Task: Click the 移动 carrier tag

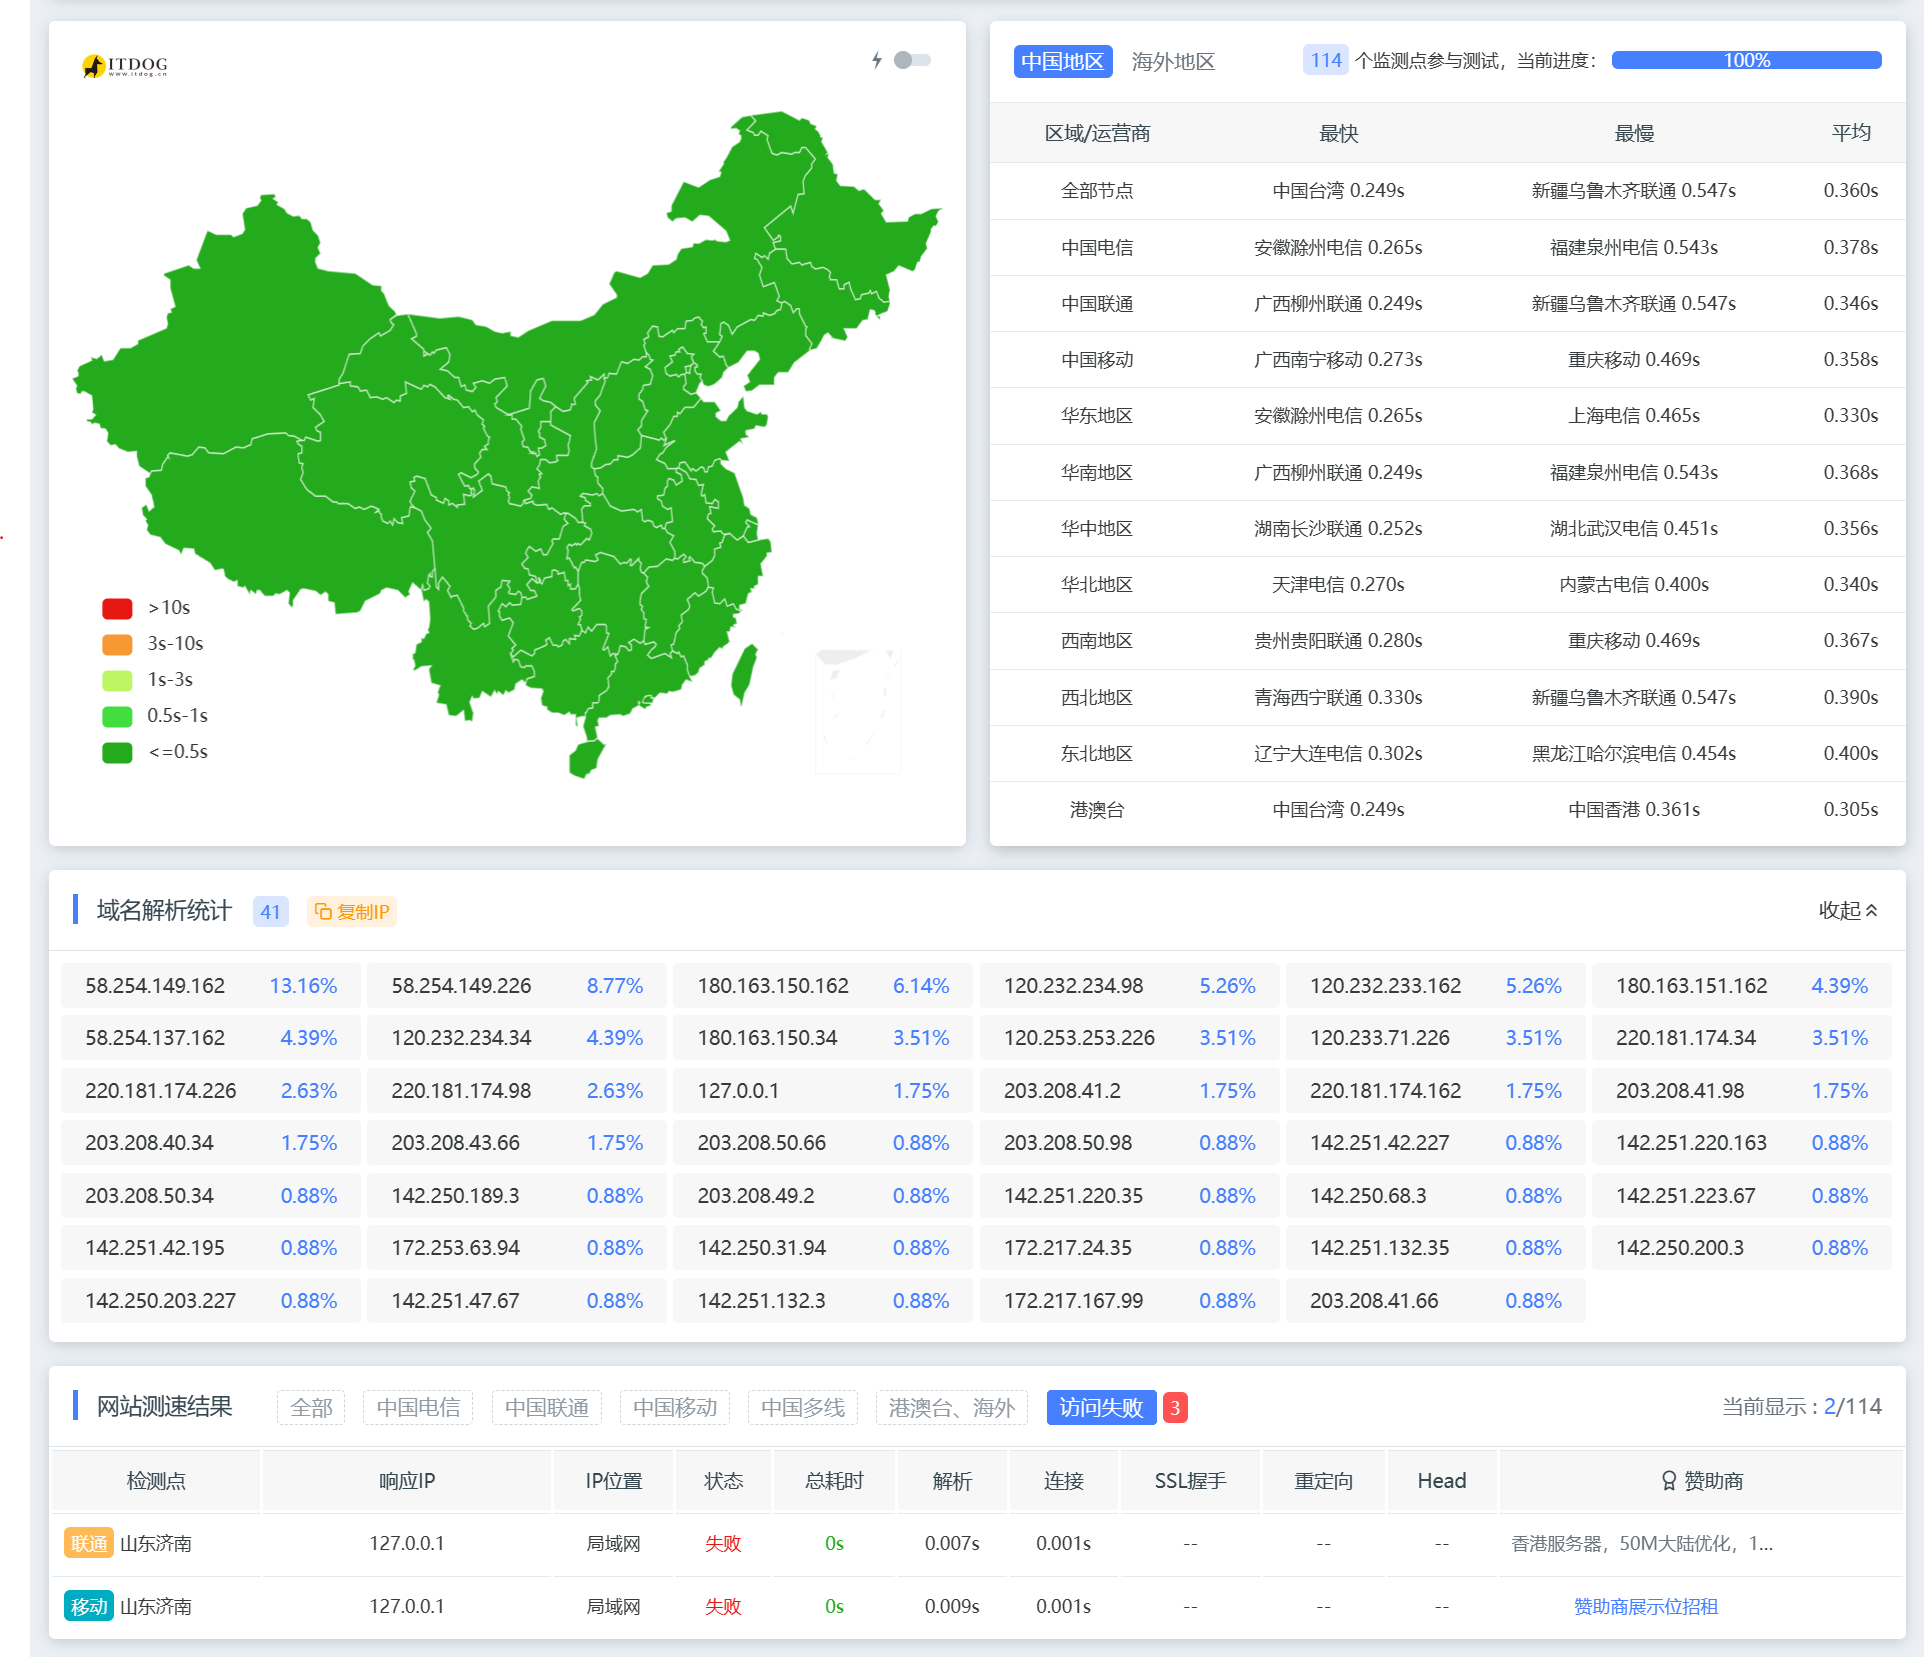Action: pyautogui.click(x=89, y=1606)
